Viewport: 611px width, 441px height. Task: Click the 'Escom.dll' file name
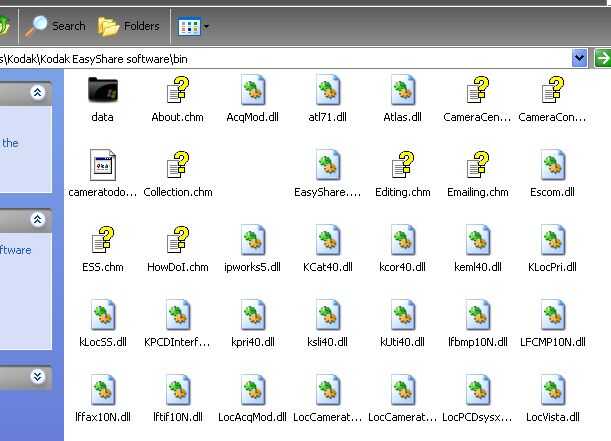click(x=553, y=192)
